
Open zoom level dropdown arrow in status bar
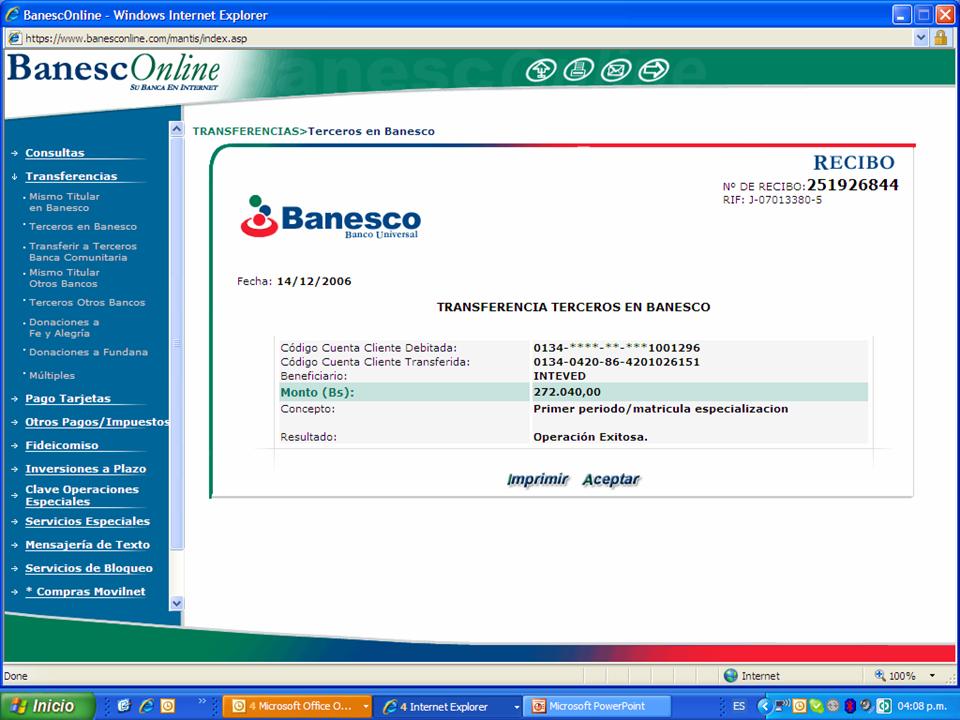[932, 675]
